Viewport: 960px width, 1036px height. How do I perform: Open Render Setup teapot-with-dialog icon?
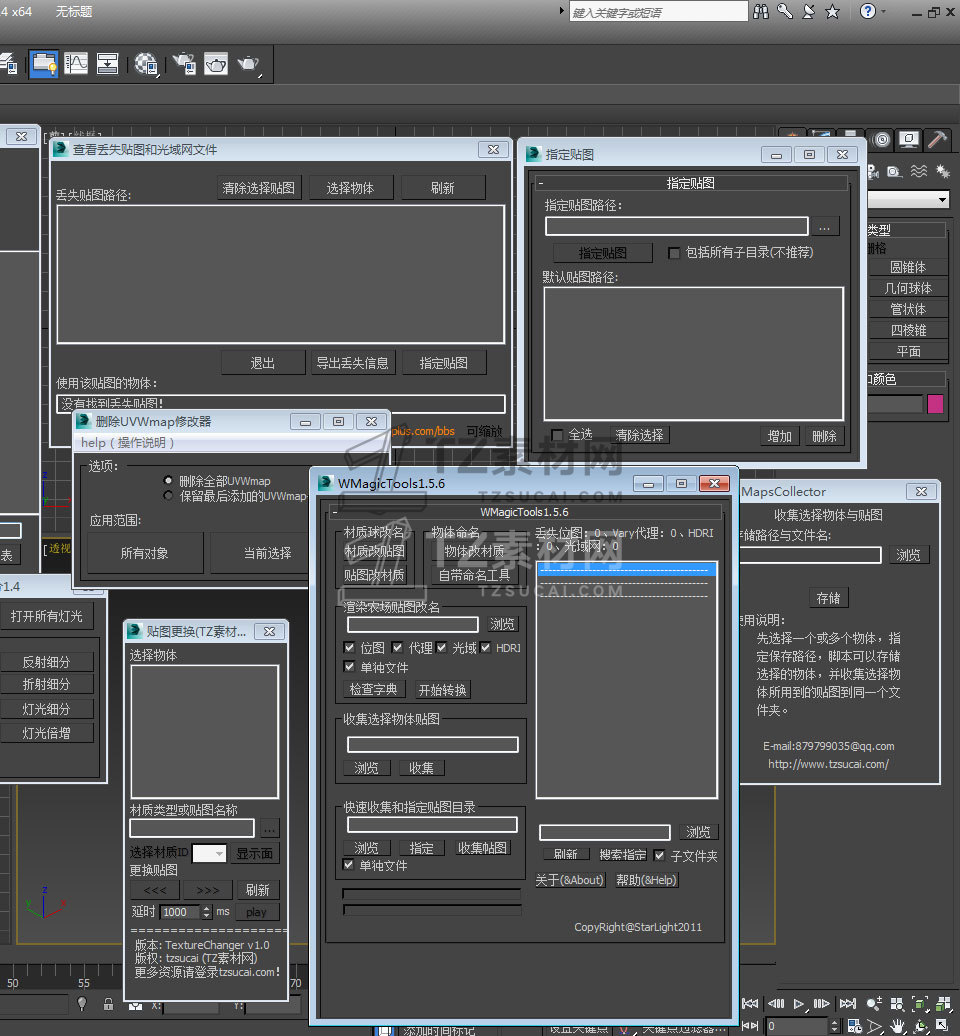184,64
